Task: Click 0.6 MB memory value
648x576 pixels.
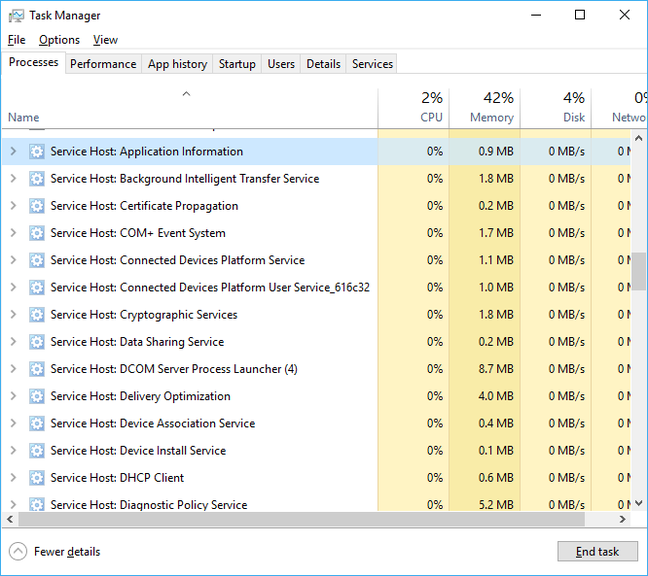Action: (x=496, y=478)
